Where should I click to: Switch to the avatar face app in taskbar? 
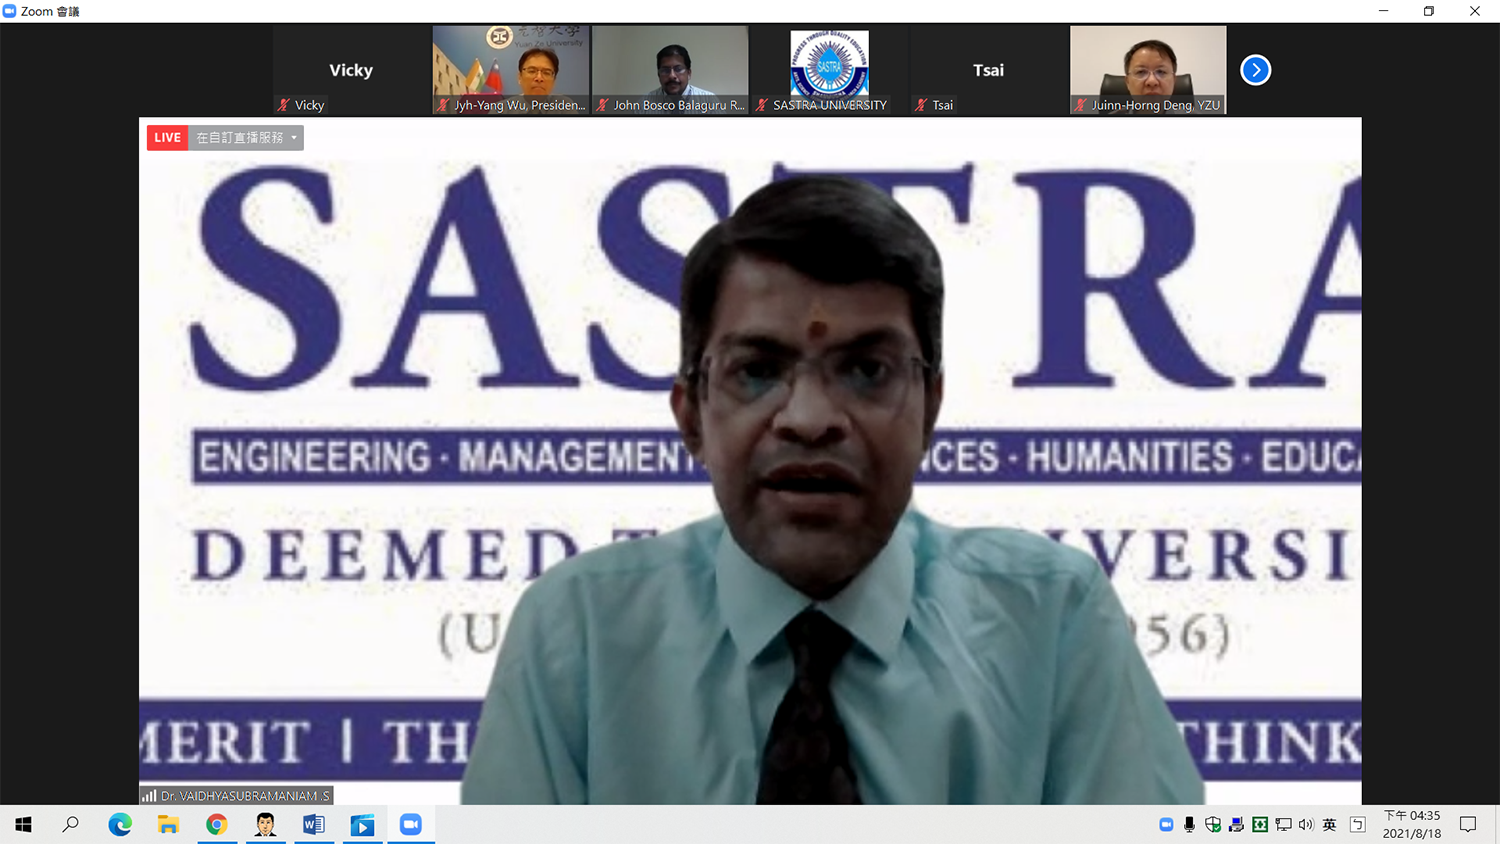pyautogui.click(x=265, y=825)
